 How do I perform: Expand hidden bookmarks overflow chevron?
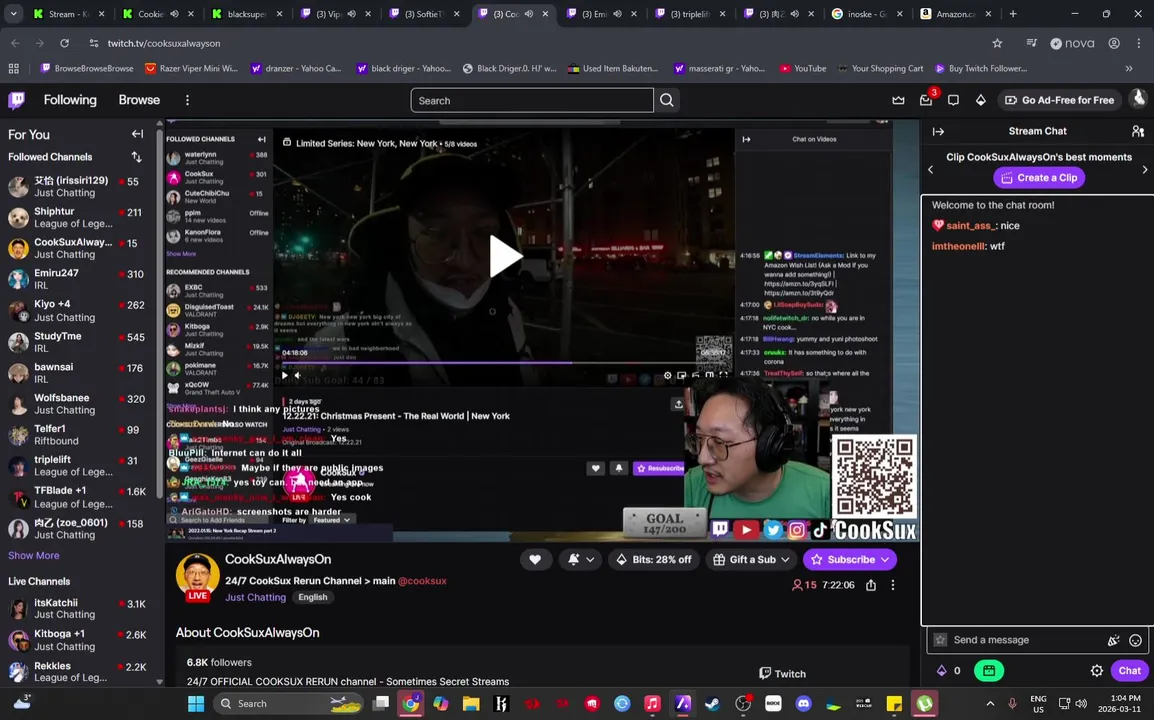pos(1129,68)
